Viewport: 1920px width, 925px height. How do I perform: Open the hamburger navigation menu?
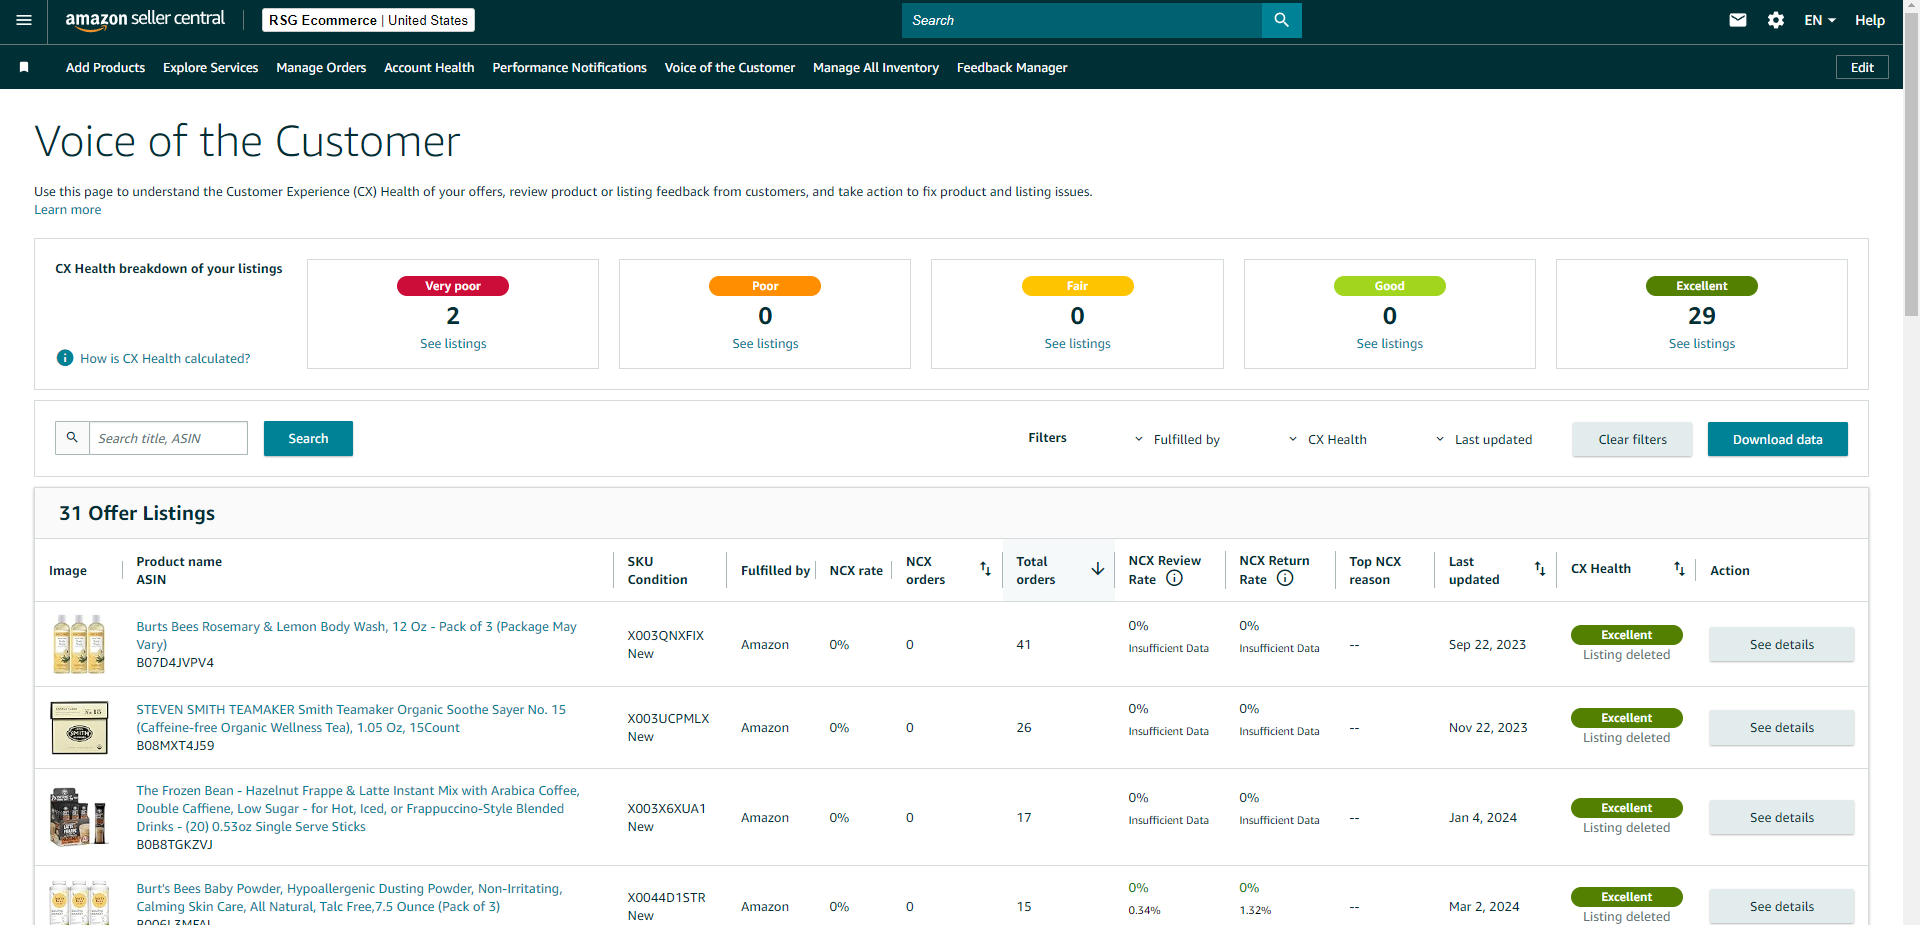point(24,20)
